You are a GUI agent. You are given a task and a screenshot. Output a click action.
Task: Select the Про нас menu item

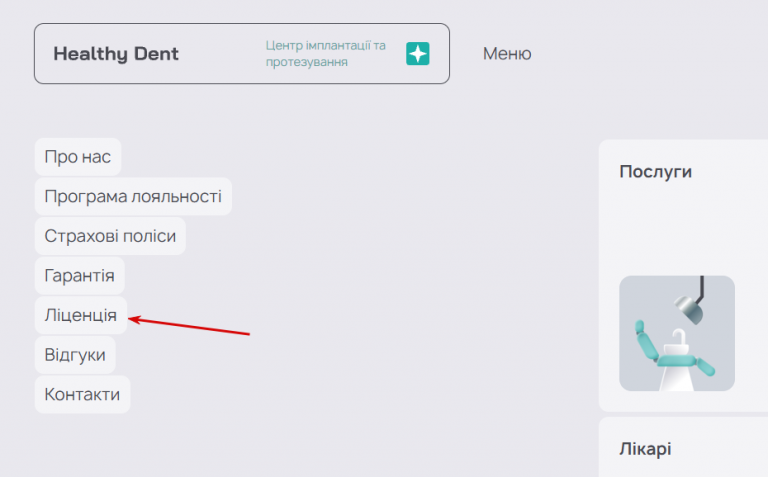(x=78, y=157)
